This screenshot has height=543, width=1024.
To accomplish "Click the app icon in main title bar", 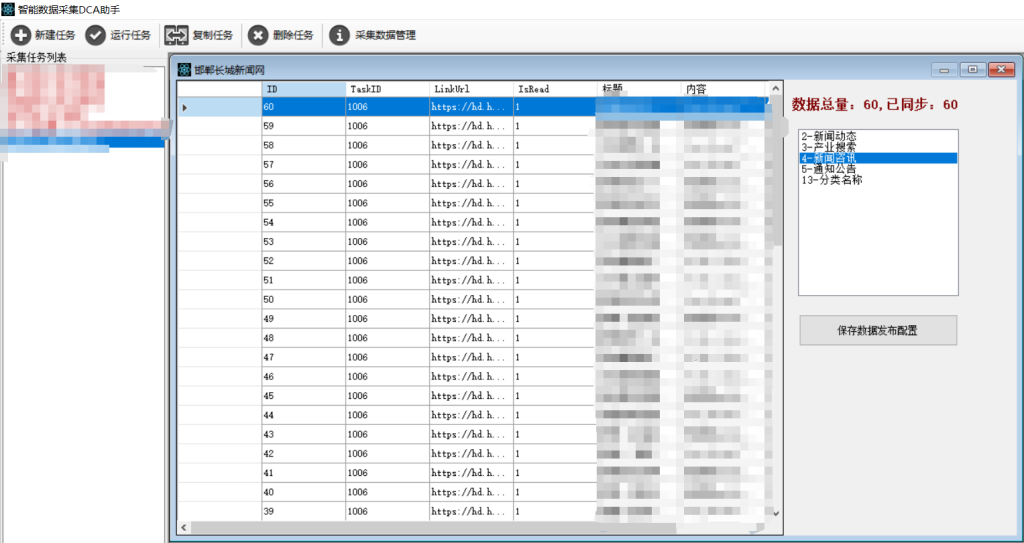I will [8, 8].
